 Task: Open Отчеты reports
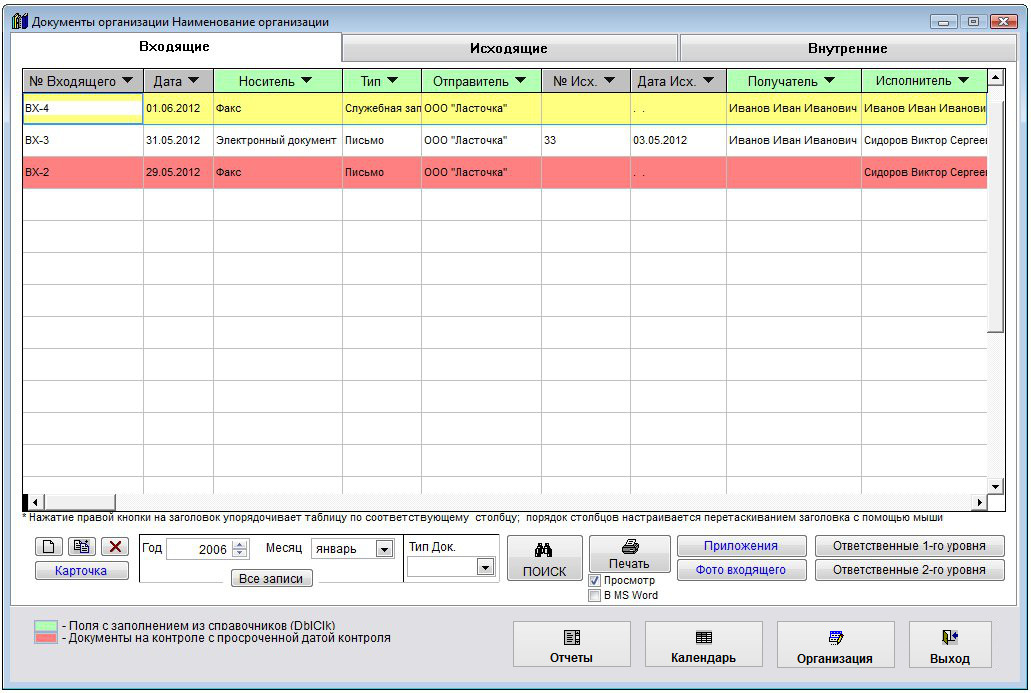tap(571, 645)
